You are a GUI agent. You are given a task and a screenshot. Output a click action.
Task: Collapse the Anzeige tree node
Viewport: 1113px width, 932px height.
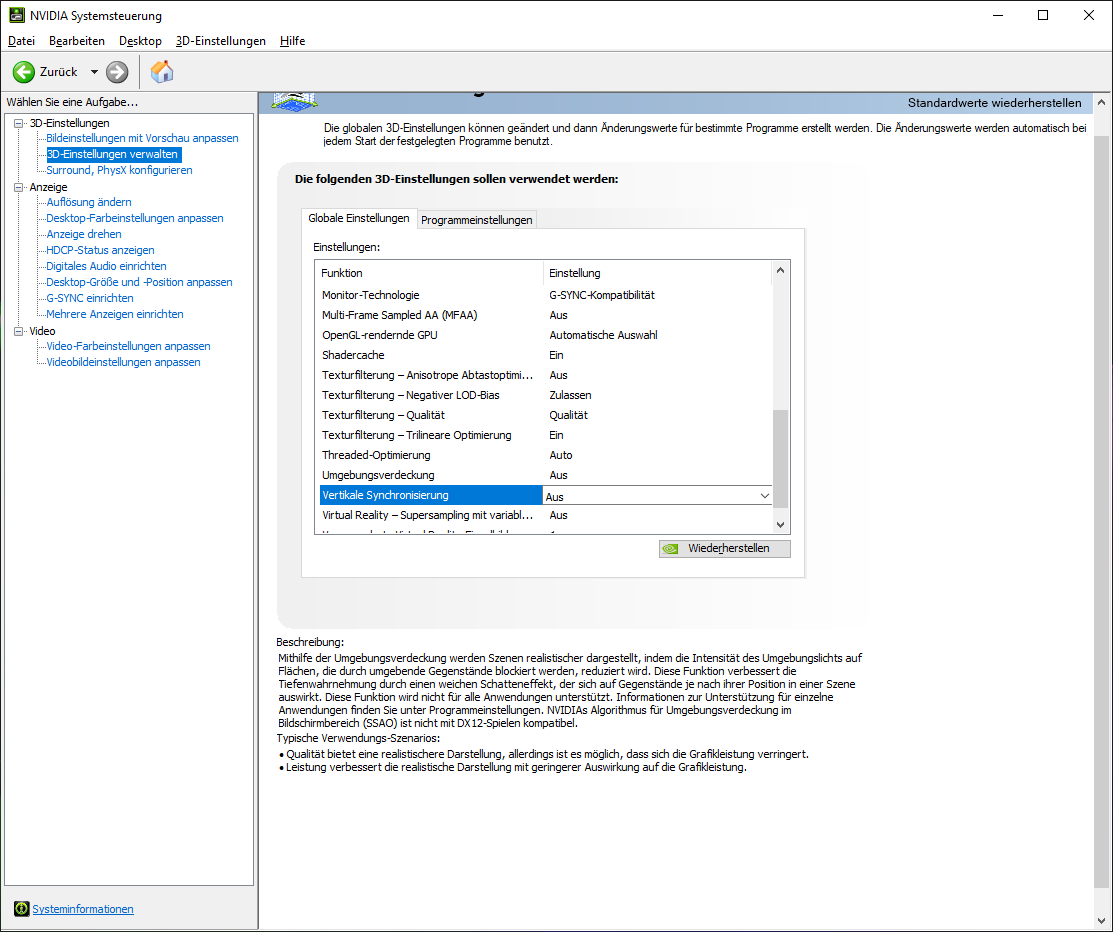pos(18,187)
